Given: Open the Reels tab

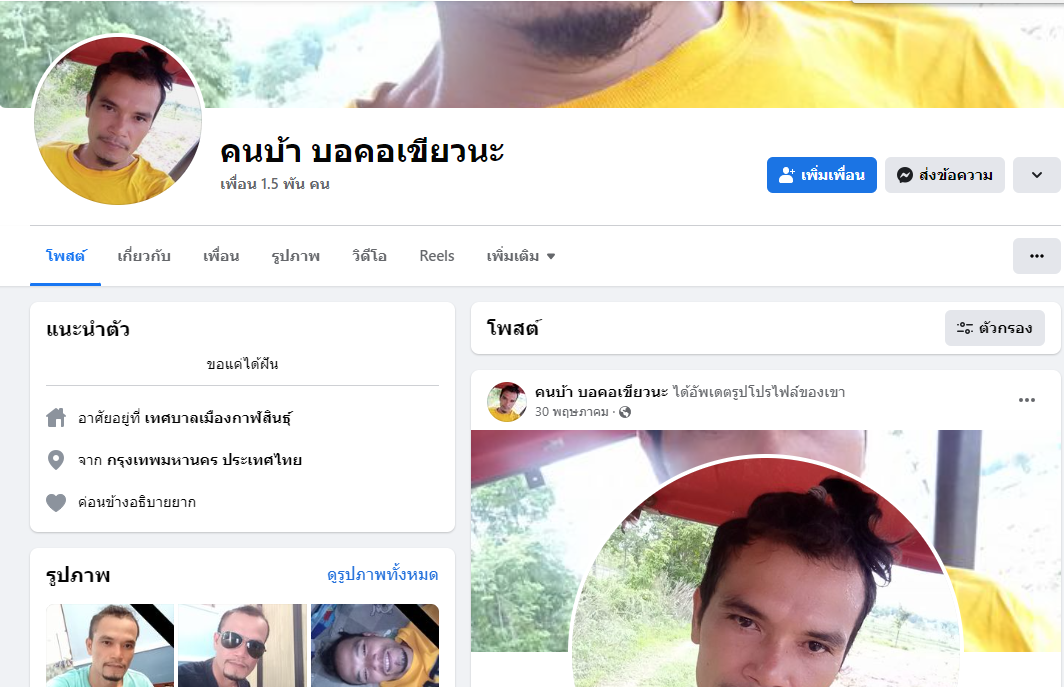Looking at the screenshot, I should [x=436, y=256].
